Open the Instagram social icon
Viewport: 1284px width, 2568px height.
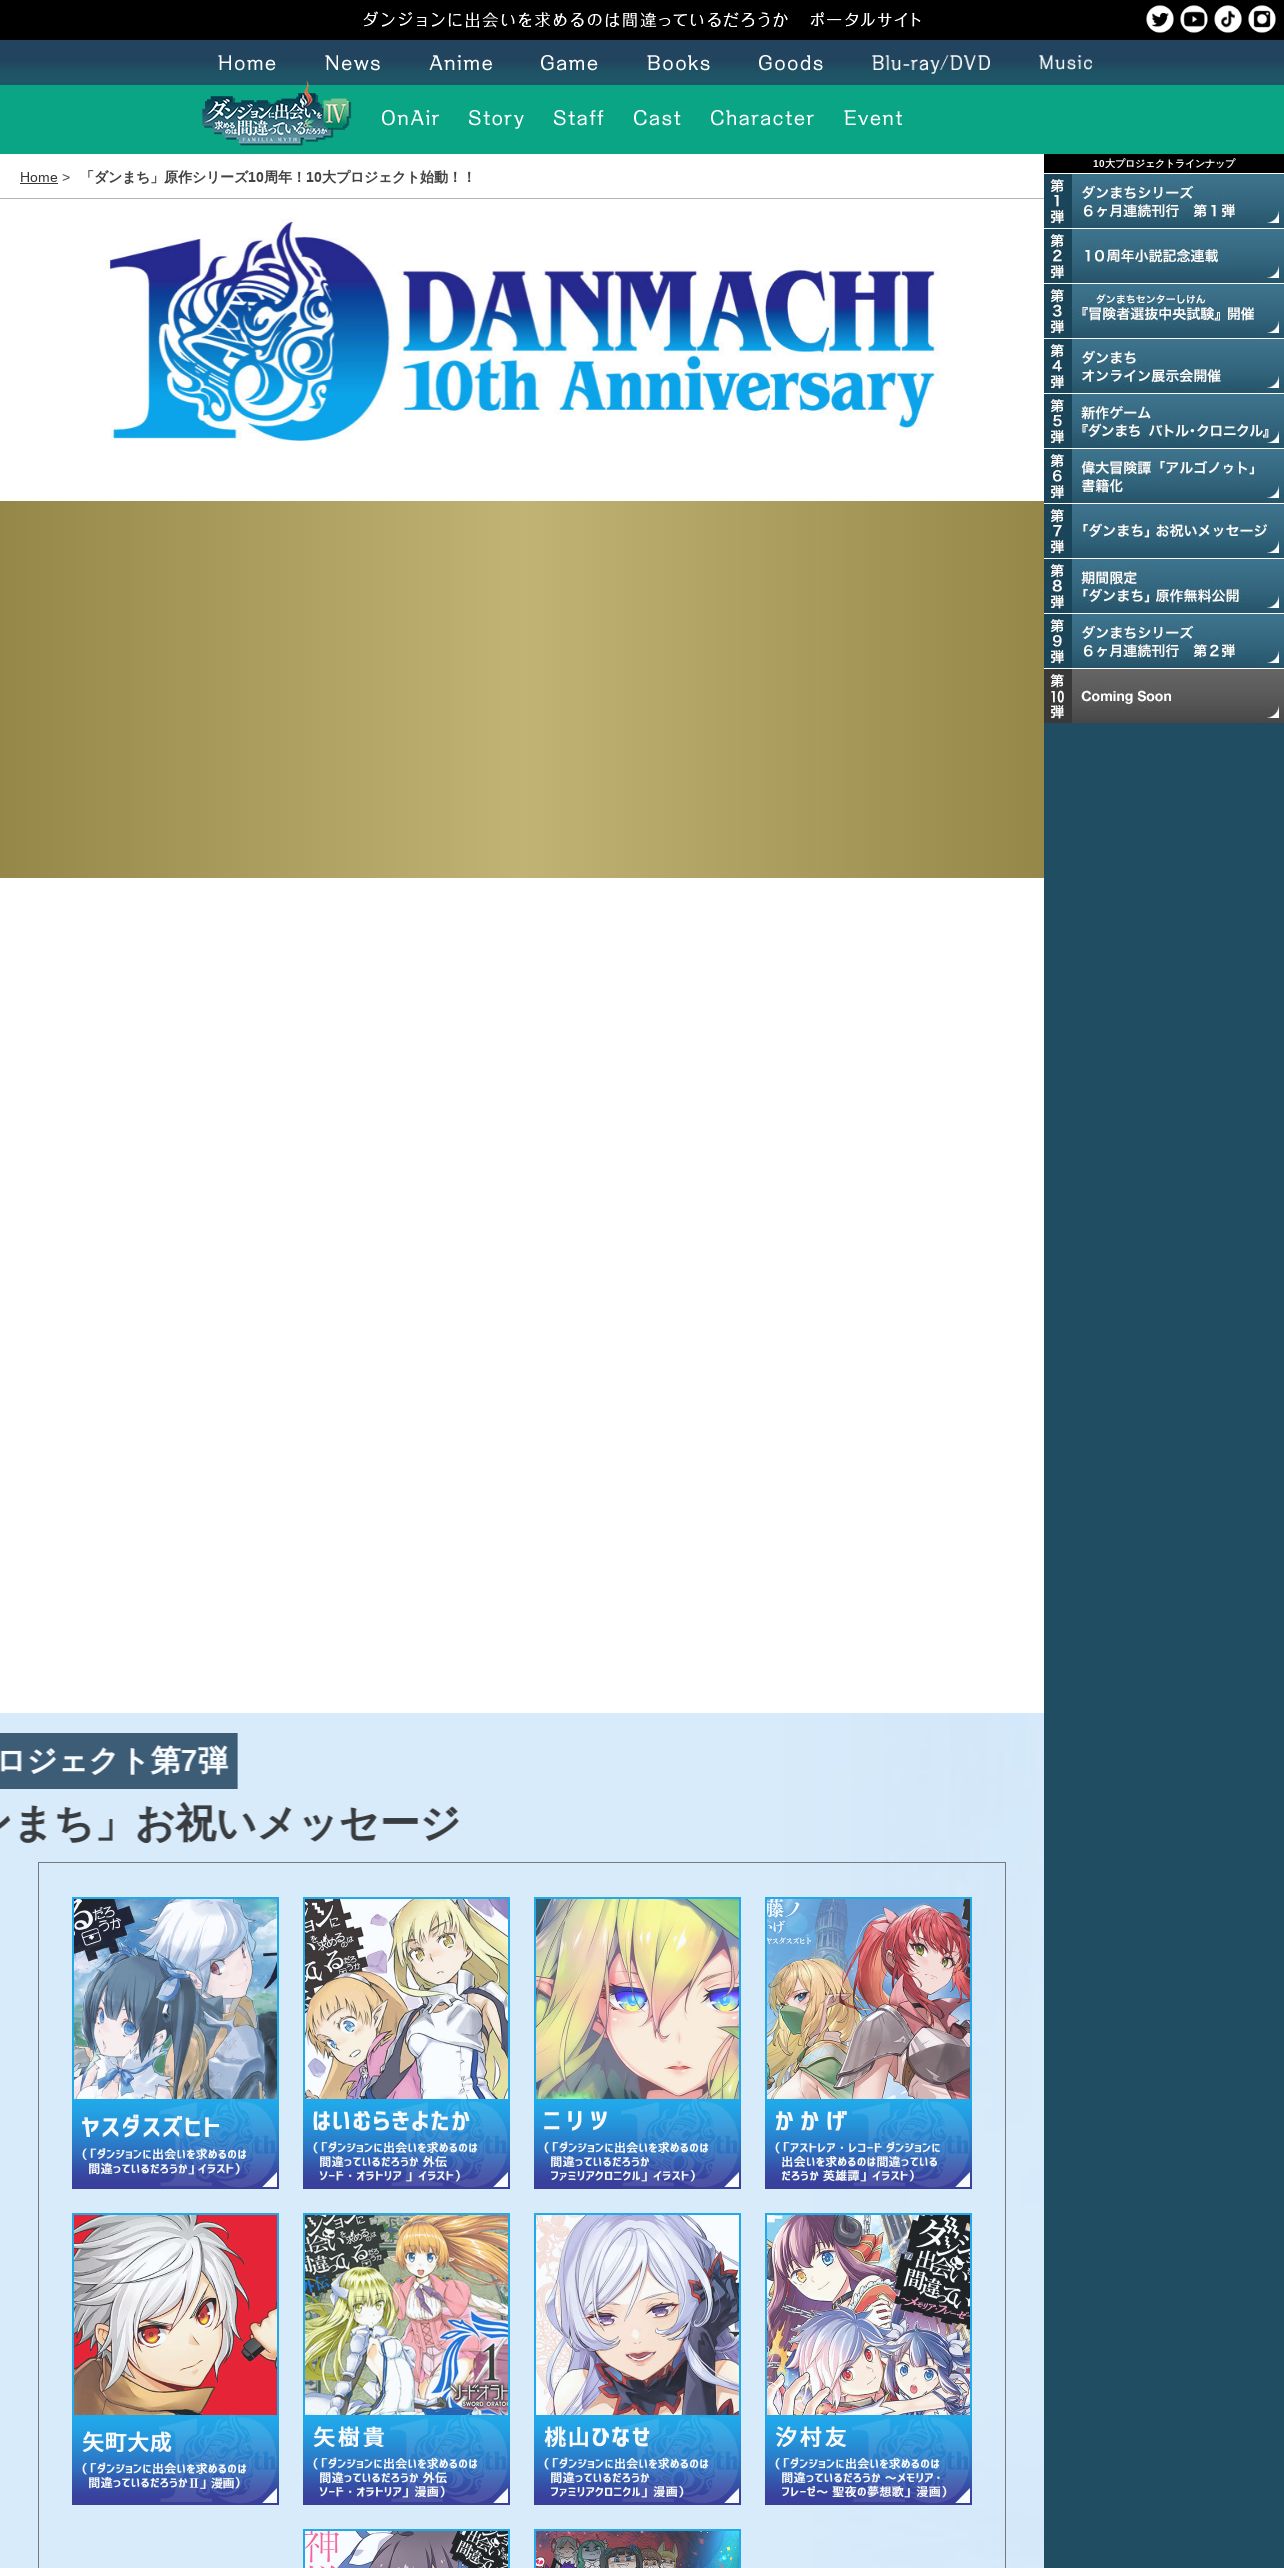pyautogui.click(x=1262, y=19)
